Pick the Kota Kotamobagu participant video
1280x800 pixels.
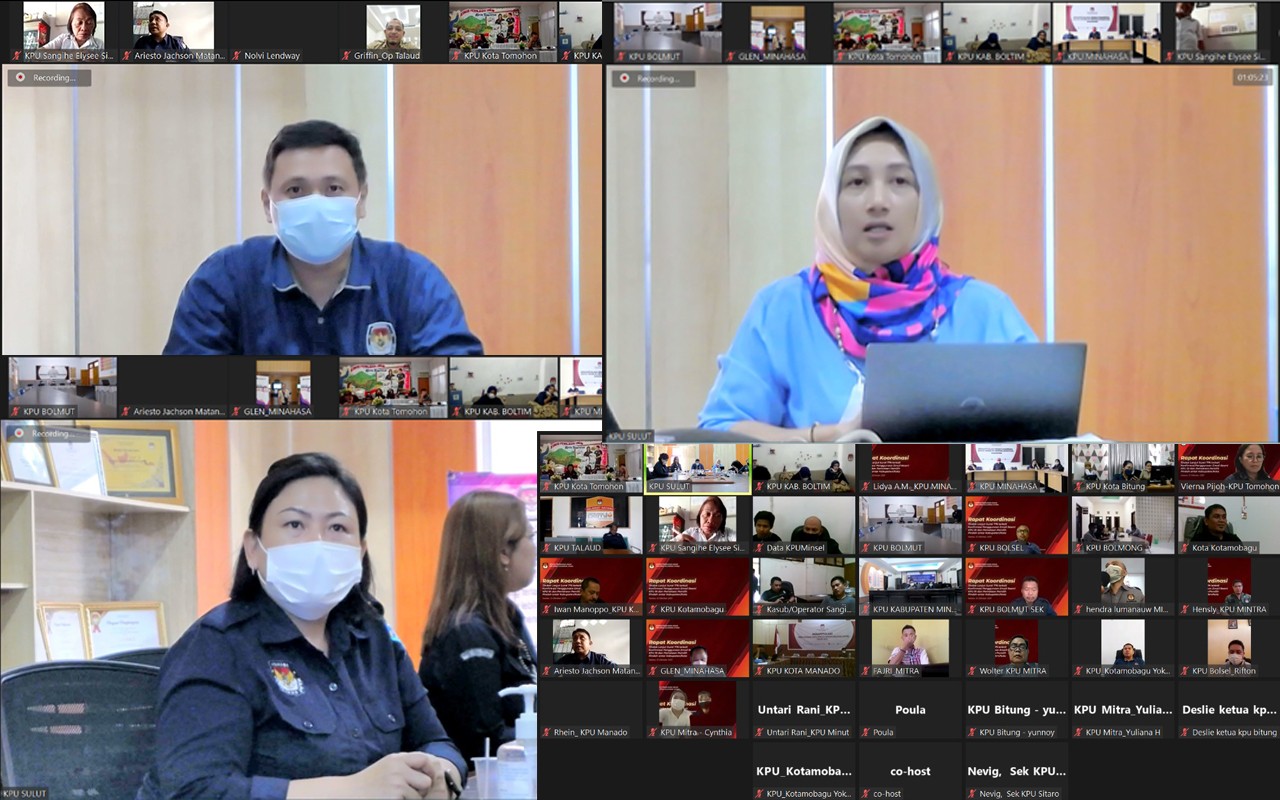pyautogui.click(x=1228, y=523)
